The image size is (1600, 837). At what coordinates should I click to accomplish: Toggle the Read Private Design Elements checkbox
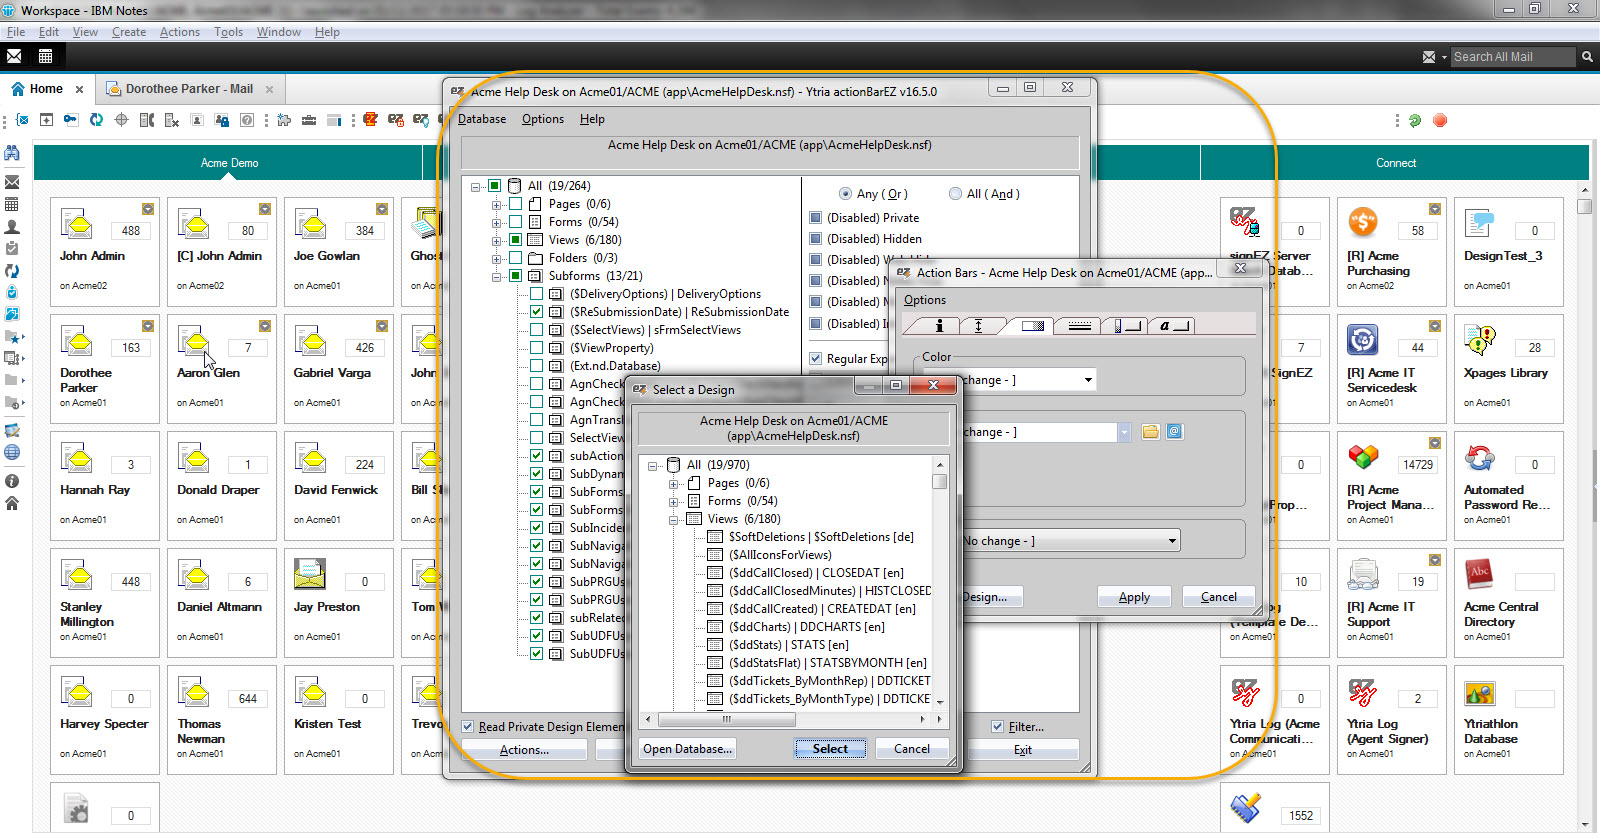[468, 727]
